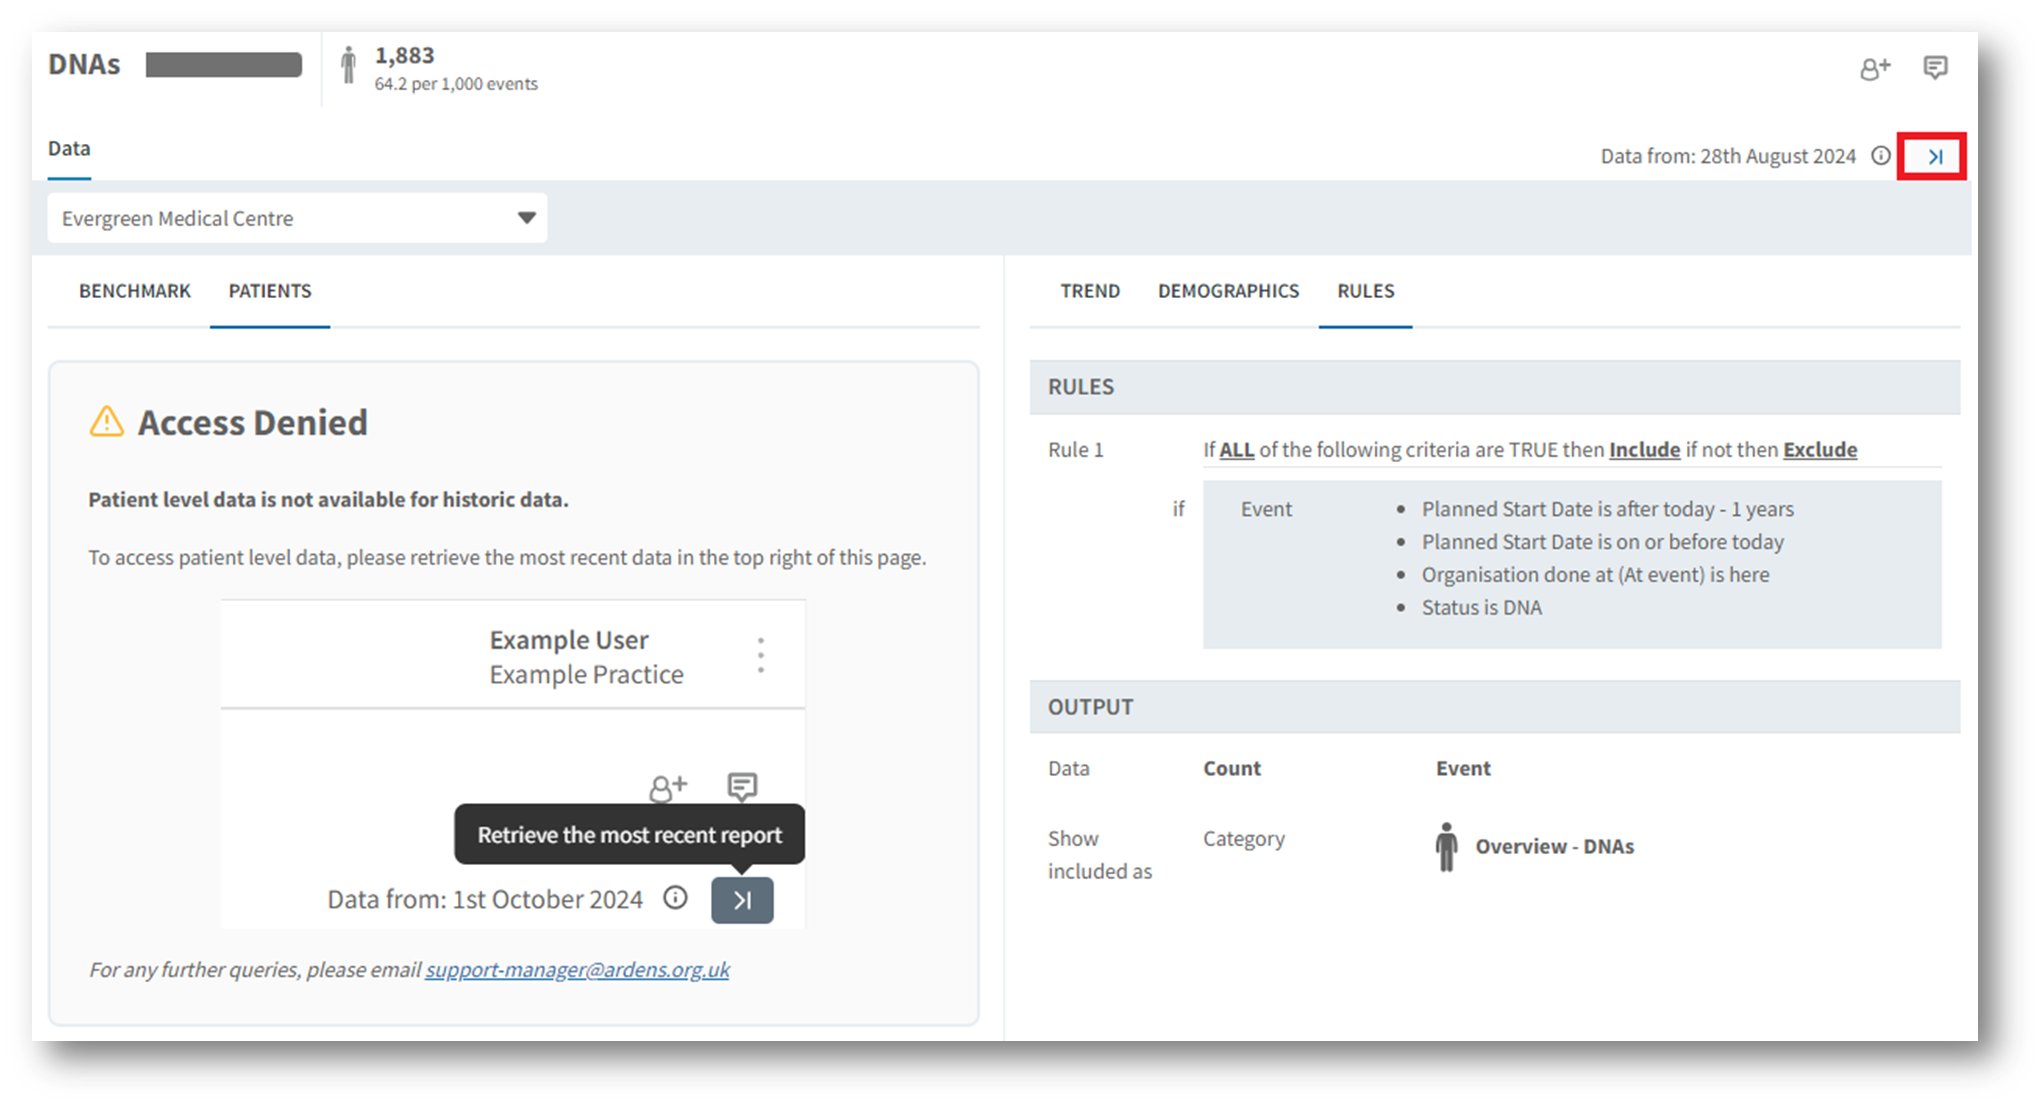Click person icon next to Overview - DNAs

1446,846
